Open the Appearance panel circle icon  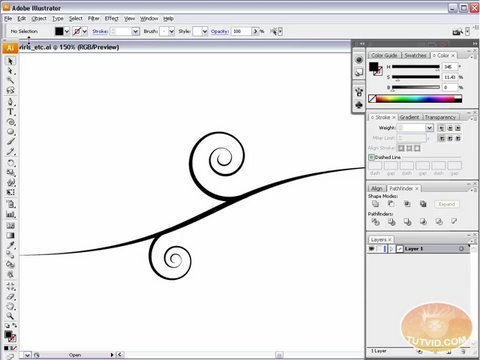click(x=359, y=60)
